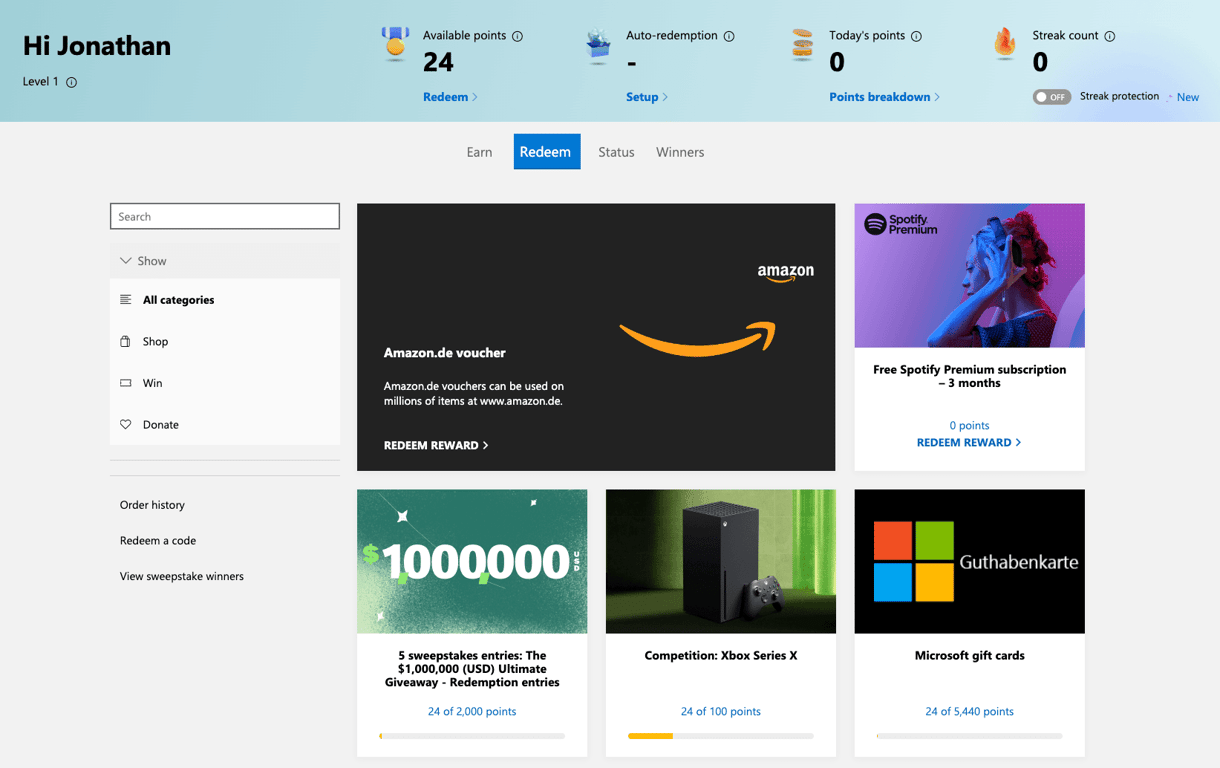The height and width of the screenshot is (768, 1220).
Task: Open View sweepstake winners
Action: coord(182,576)
